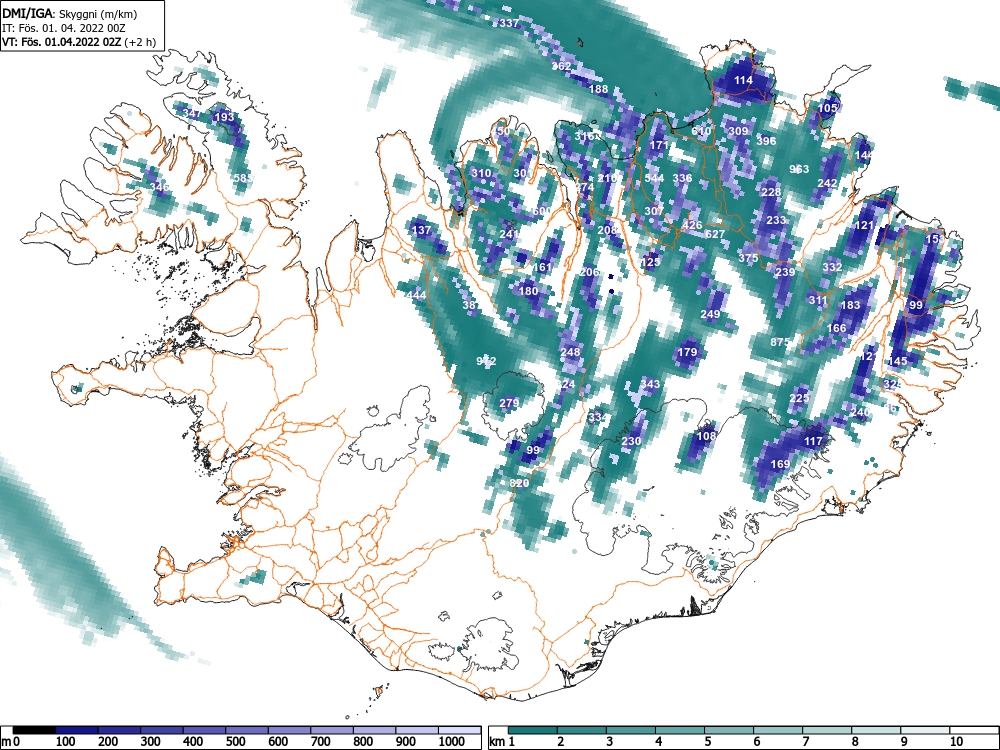Click the visibility value '248' on the map

[570, 352]
